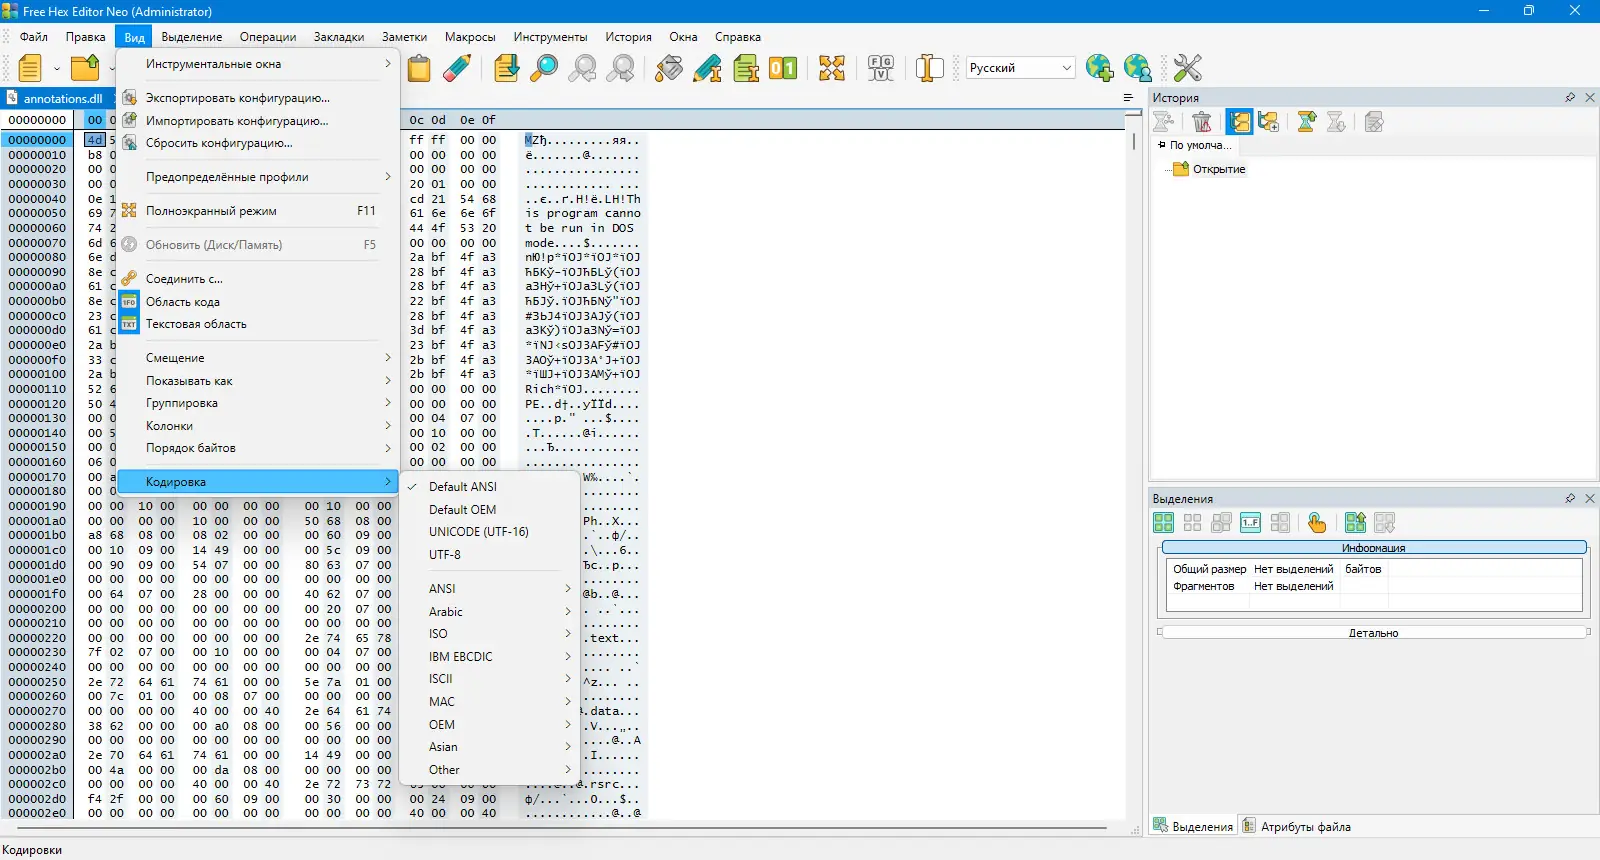Switch to the Выделения bottom tab

tap(1193, 827)
